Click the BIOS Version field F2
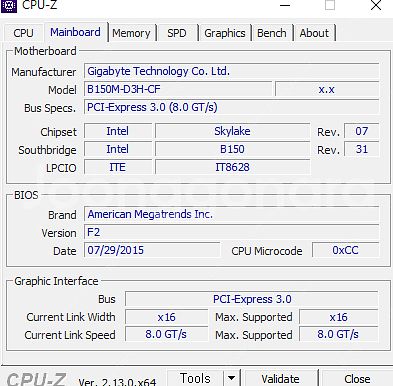The width and height of the screenshot is (393, 386). (231, 232)
